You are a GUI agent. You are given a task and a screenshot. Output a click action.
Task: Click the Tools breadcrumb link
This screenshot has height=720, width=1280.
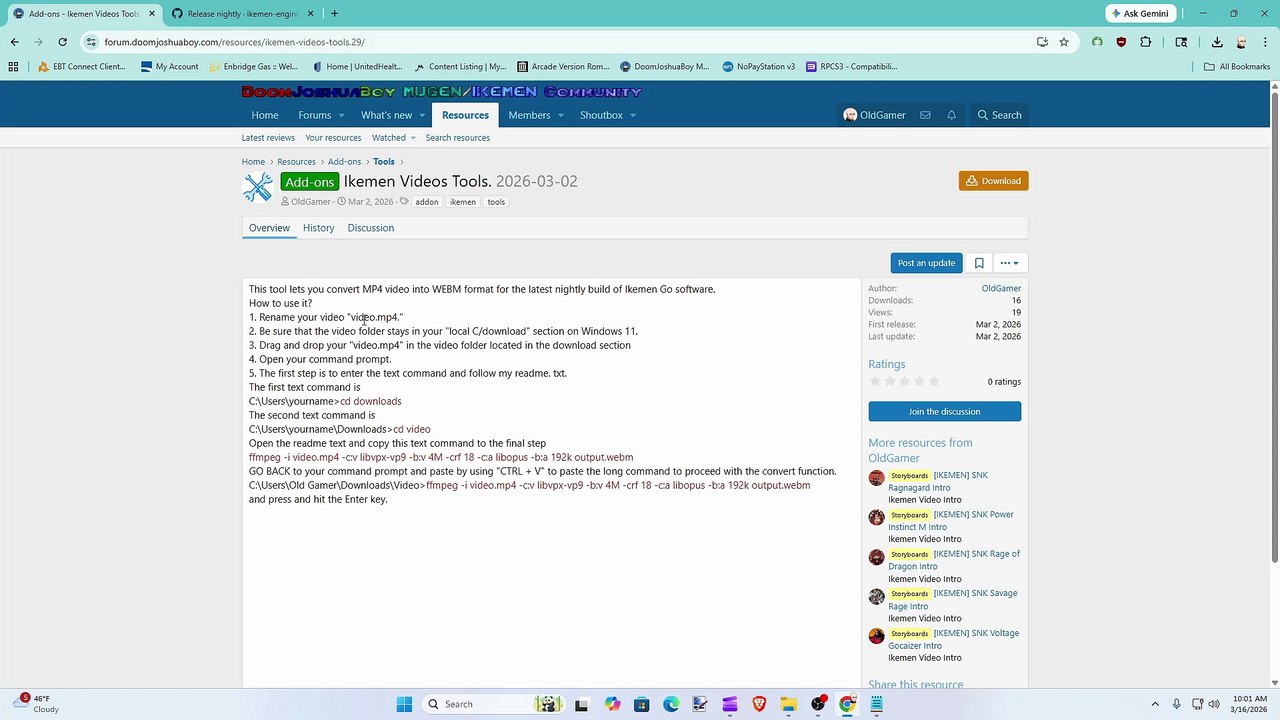(x=383, y=162)
